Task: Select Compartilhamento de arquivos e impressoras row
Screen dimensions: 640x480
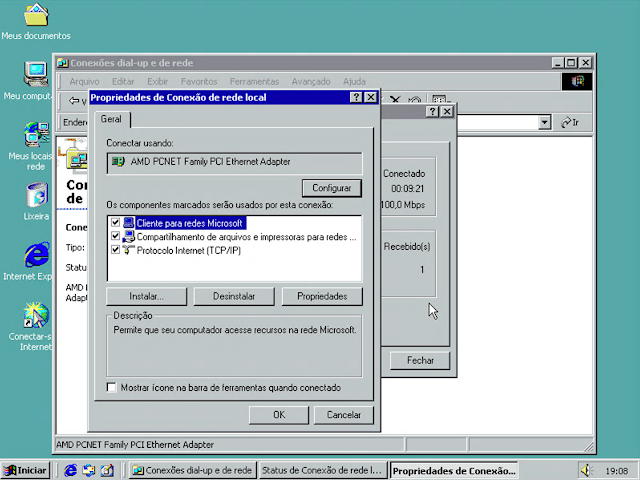Action: click(234, 236)
